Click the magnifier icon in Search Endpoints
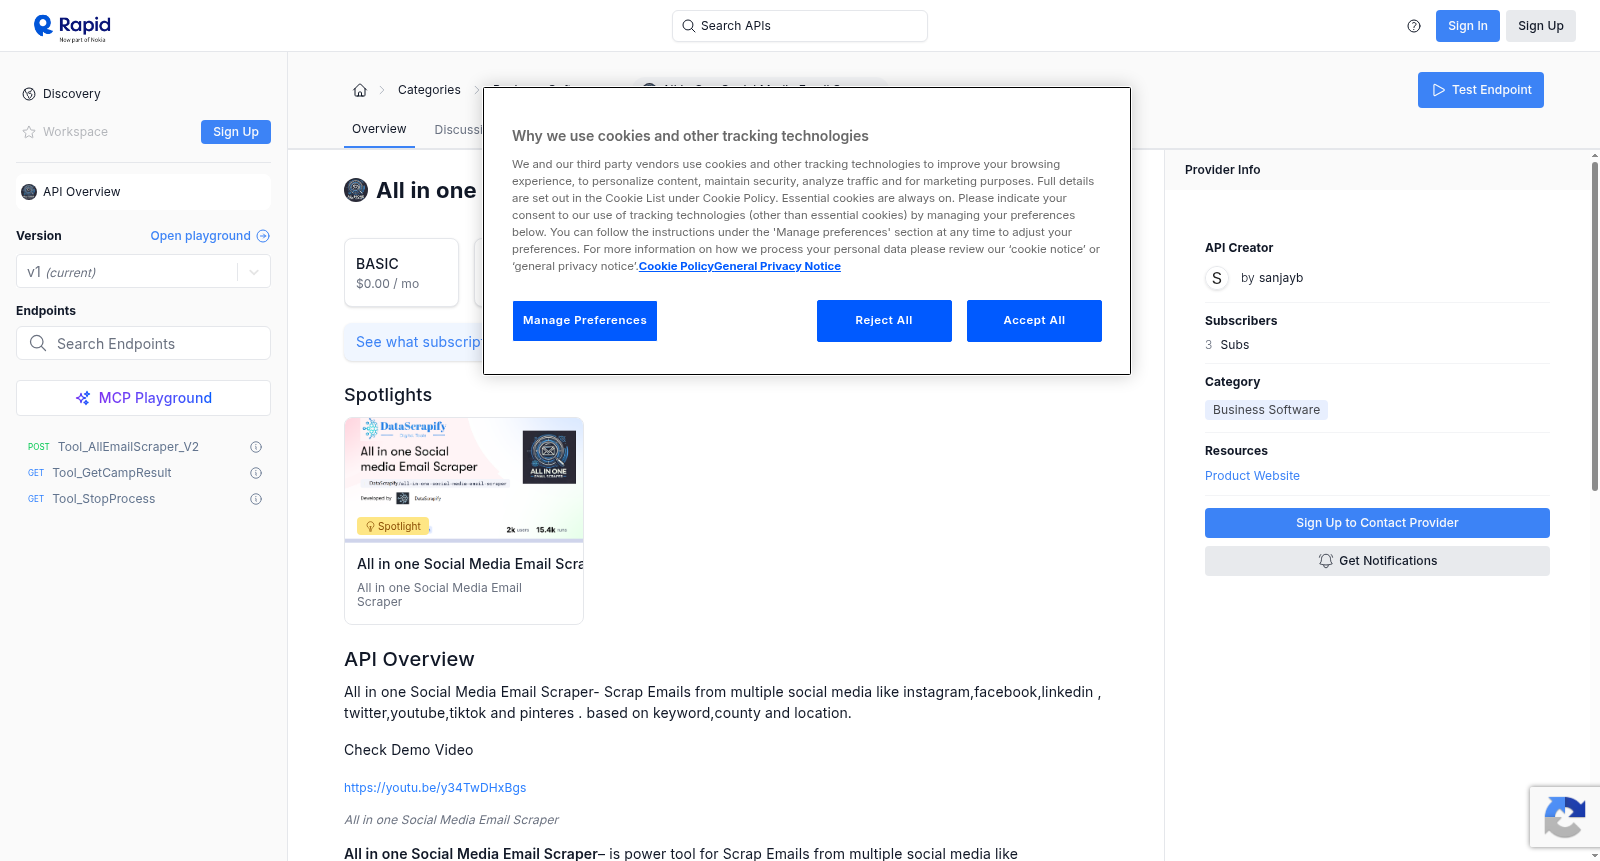Image resolution: width=1600 pixels, height=861 pixels. [x=38, y=343]
